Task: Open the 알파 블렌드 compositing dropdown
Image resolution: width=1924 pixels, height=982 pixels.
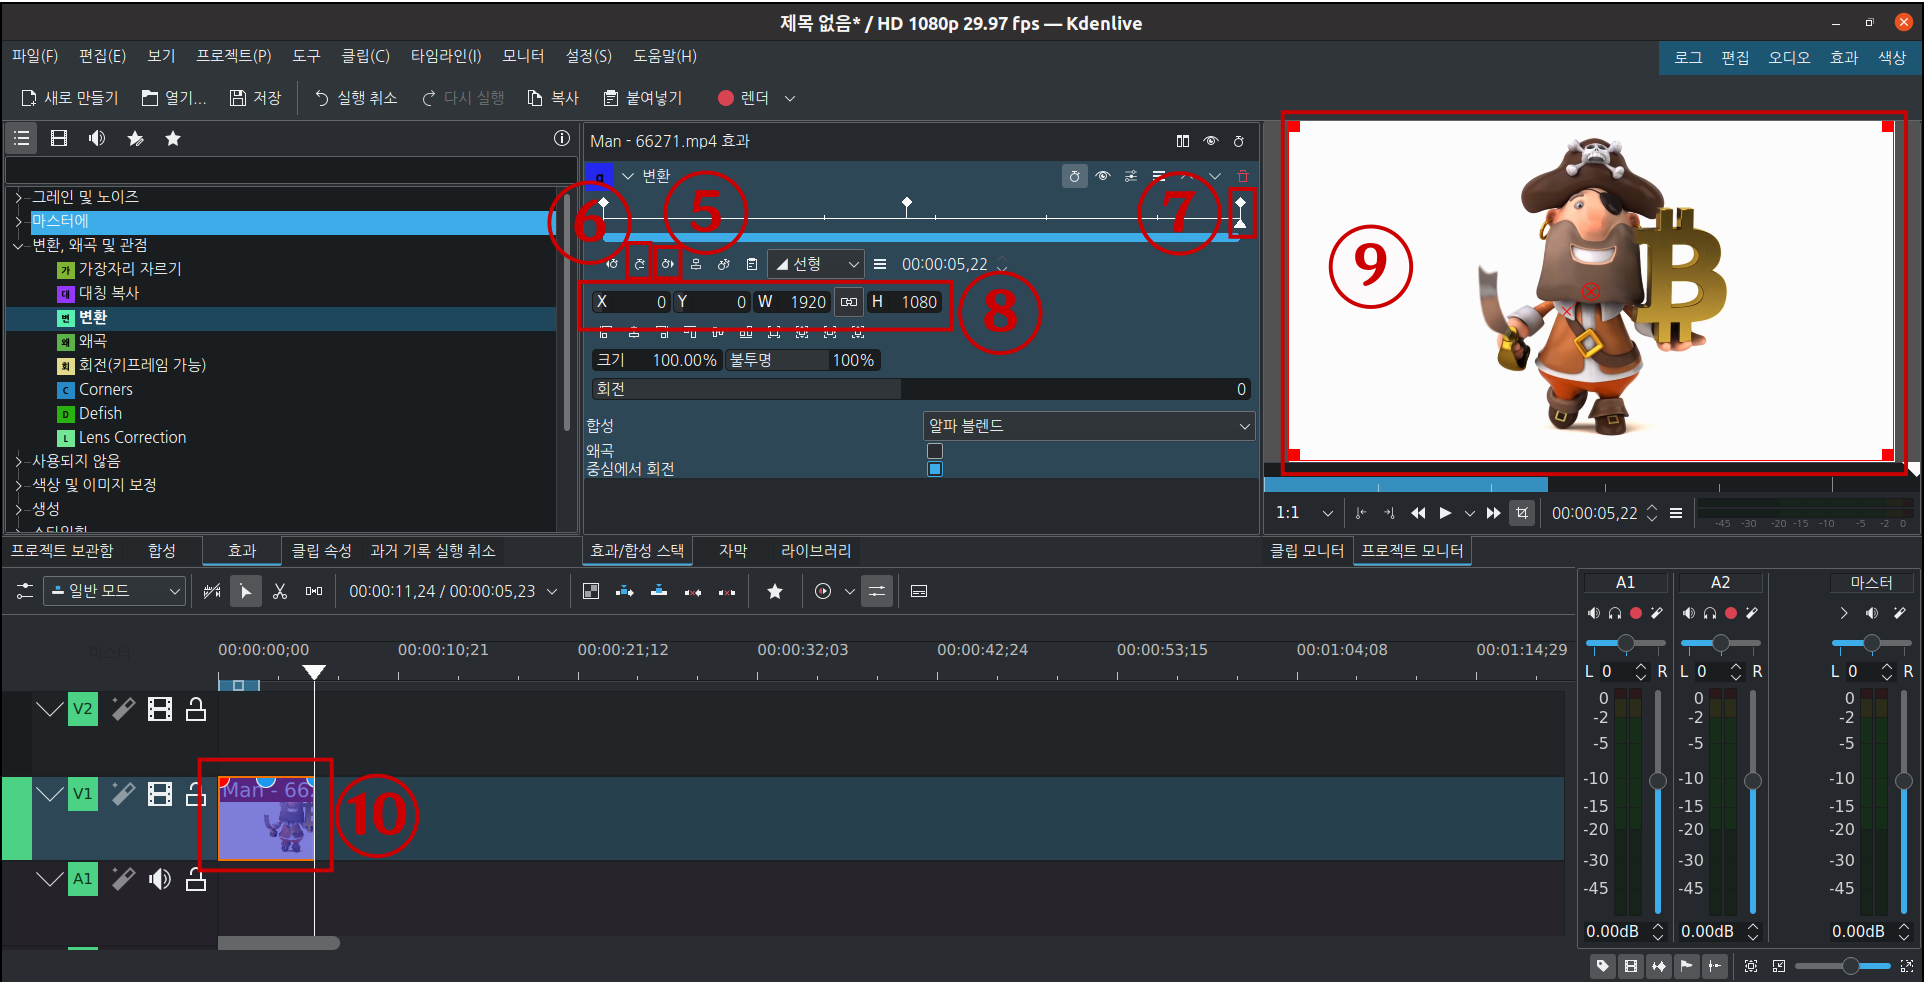Action: point(1087,426)
